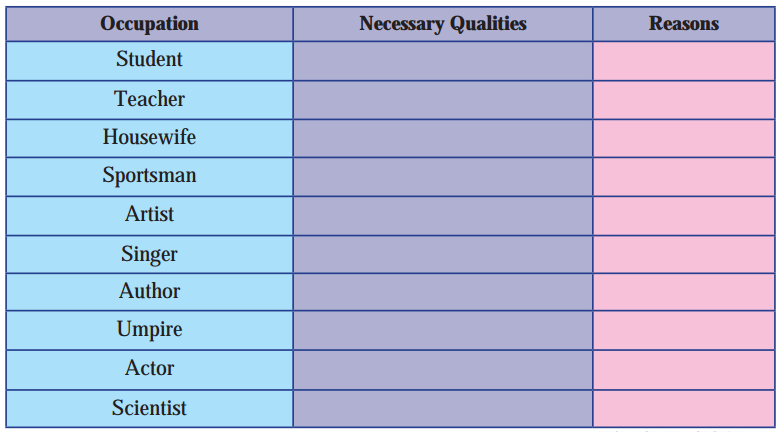
Task: Select the Student occupation cell
Action: point(149,61)
